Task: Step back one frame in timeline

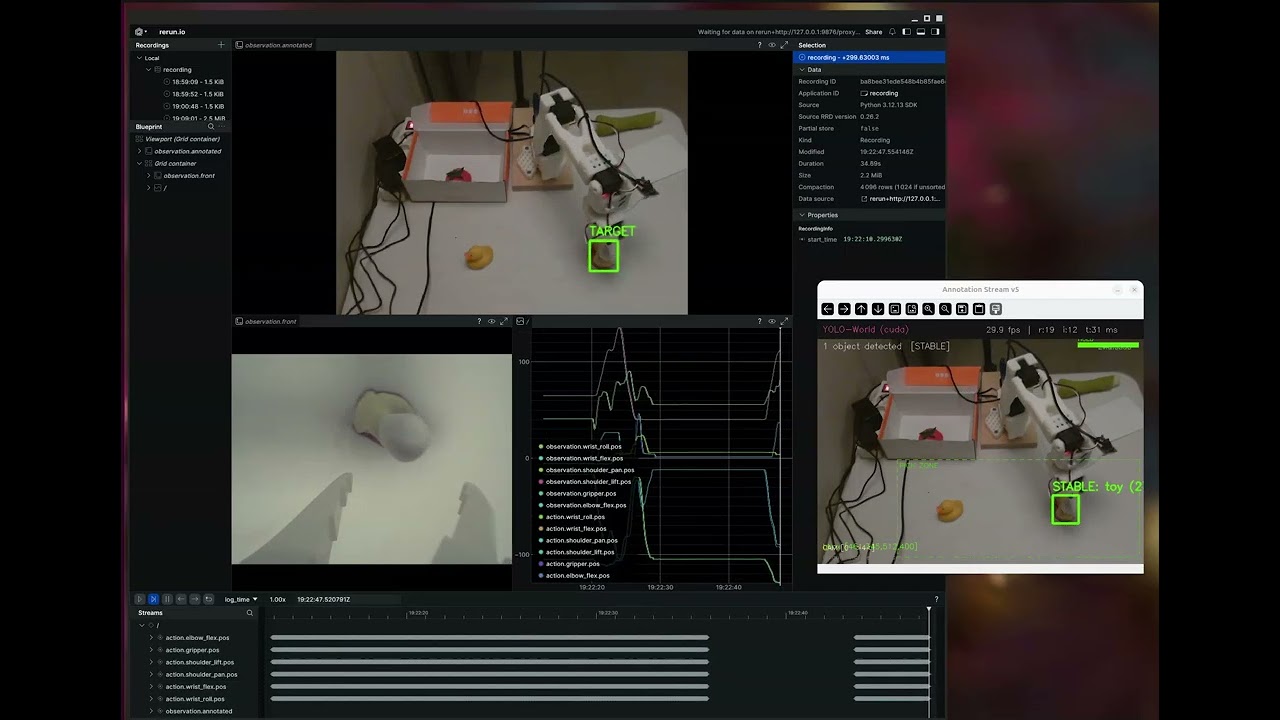Action: (181, 599)
